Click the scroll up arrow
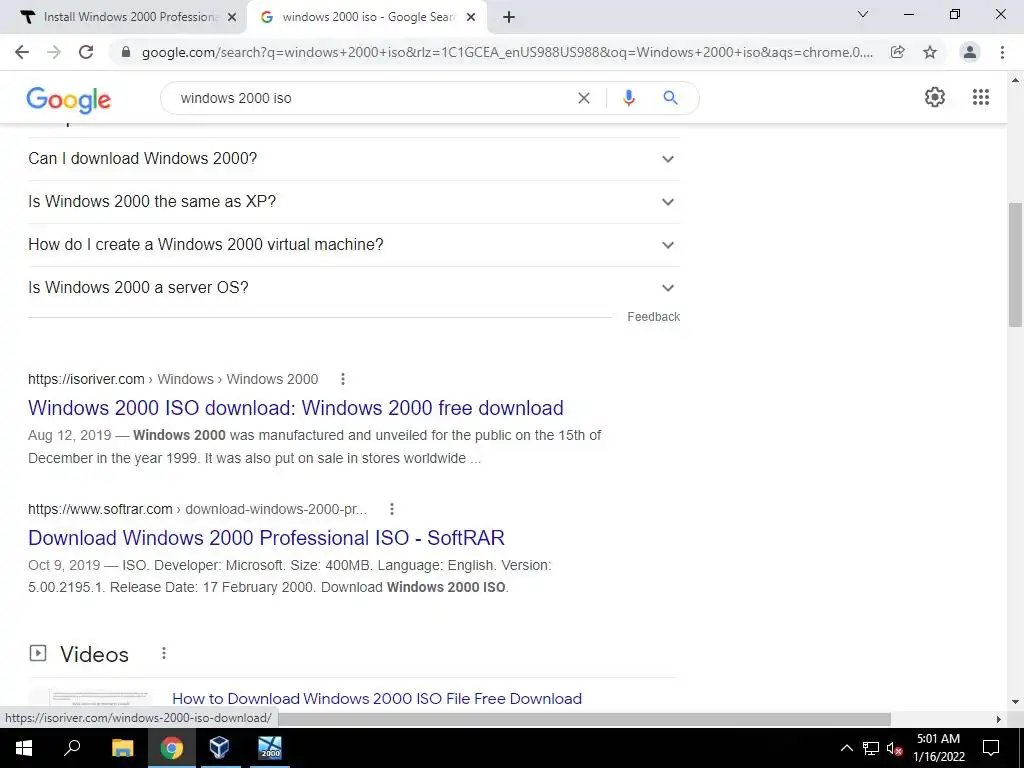Image resolution: width=1024 pixels, height=768 pixels. click(1015, 80)
